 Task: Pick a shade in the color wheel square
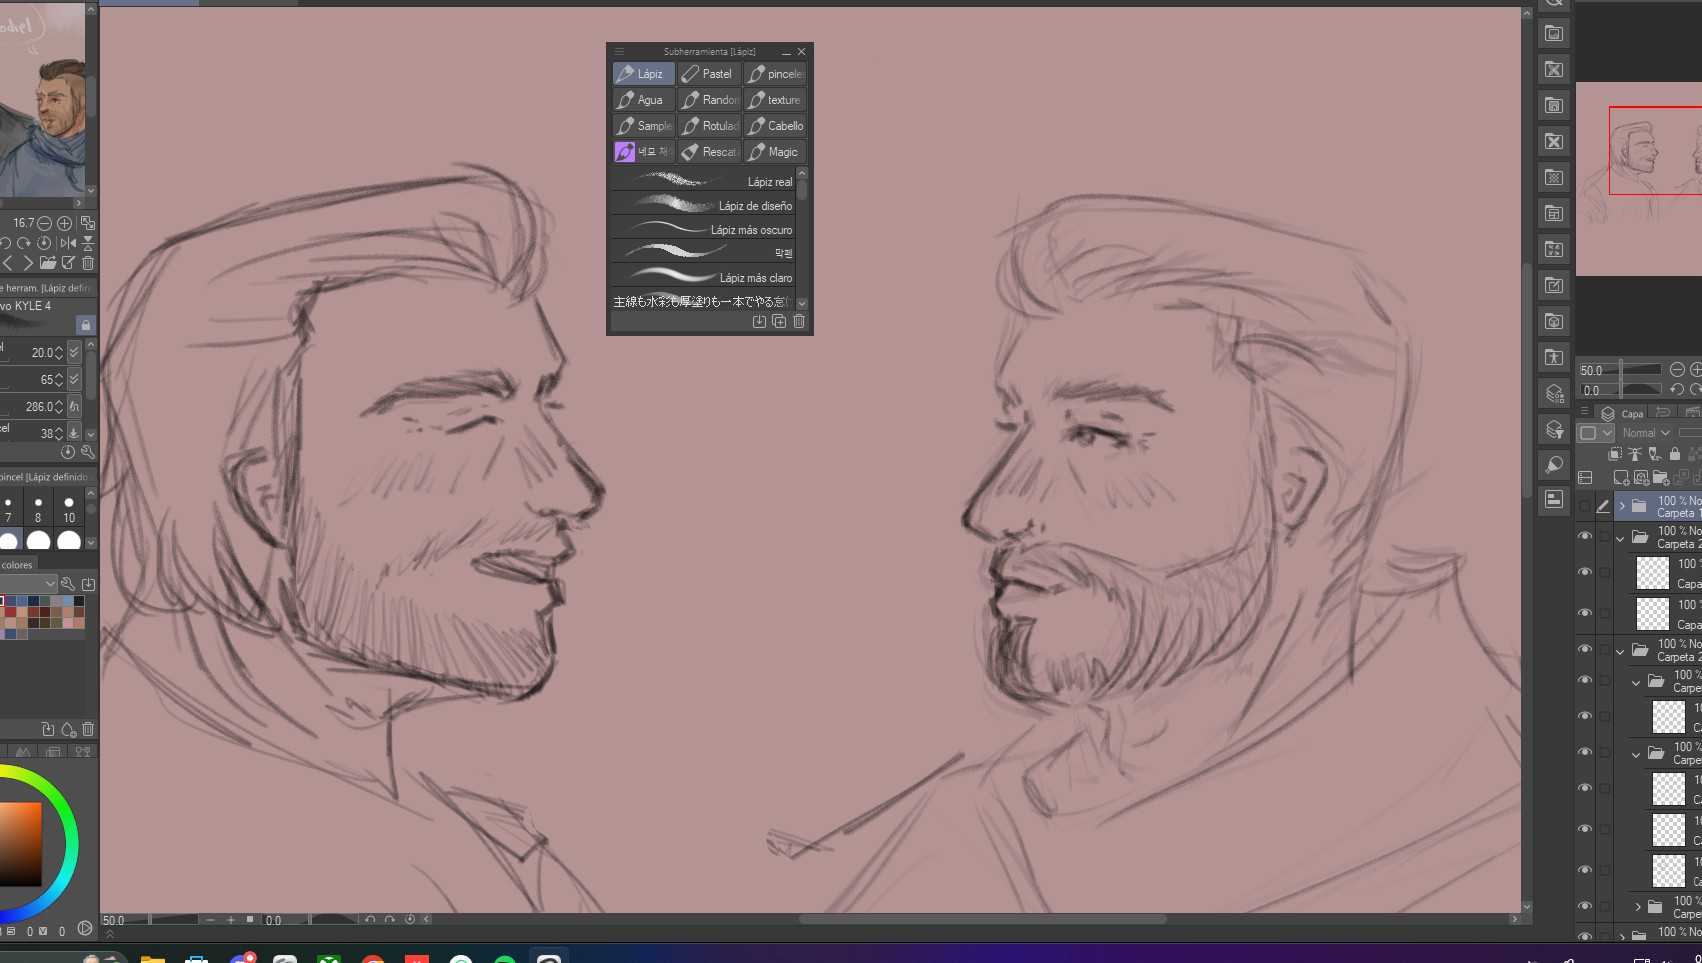(20, 843)
